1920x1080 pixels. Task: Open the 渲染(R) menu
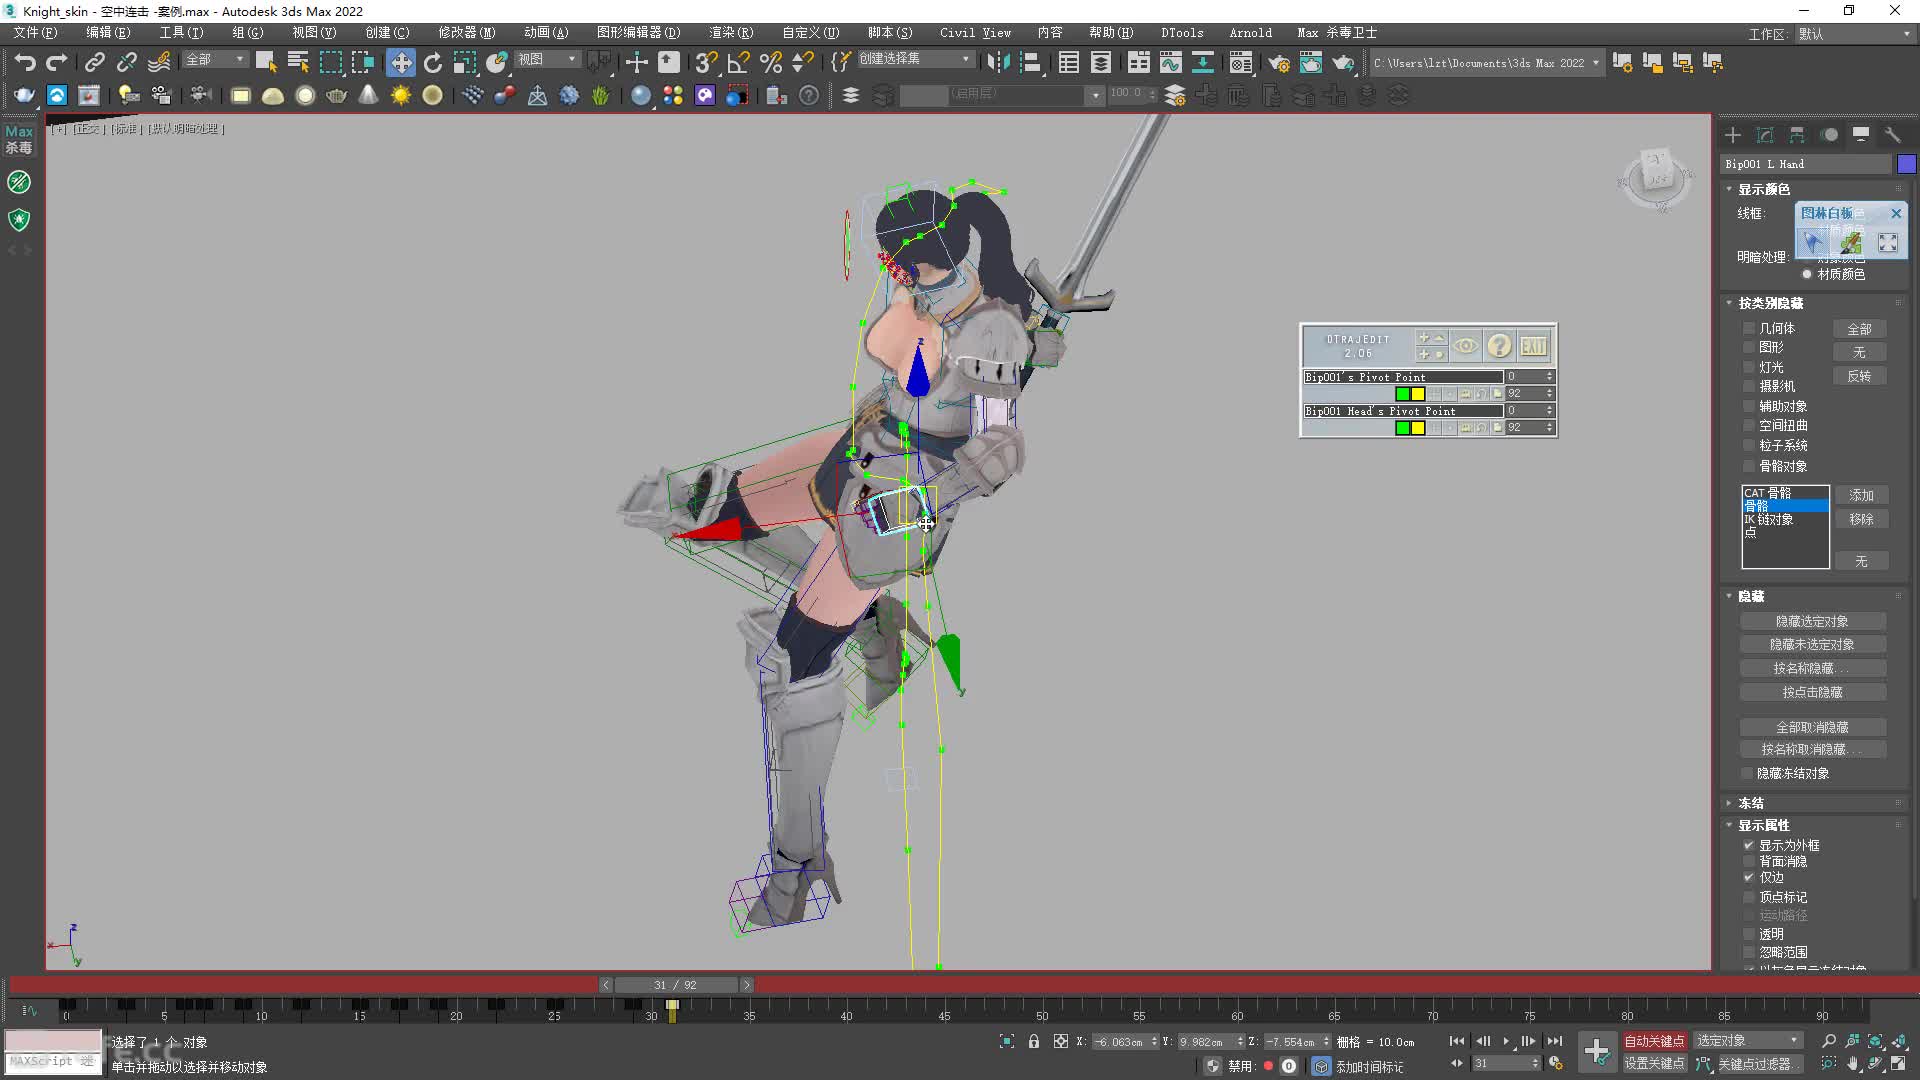coord(731,33)
